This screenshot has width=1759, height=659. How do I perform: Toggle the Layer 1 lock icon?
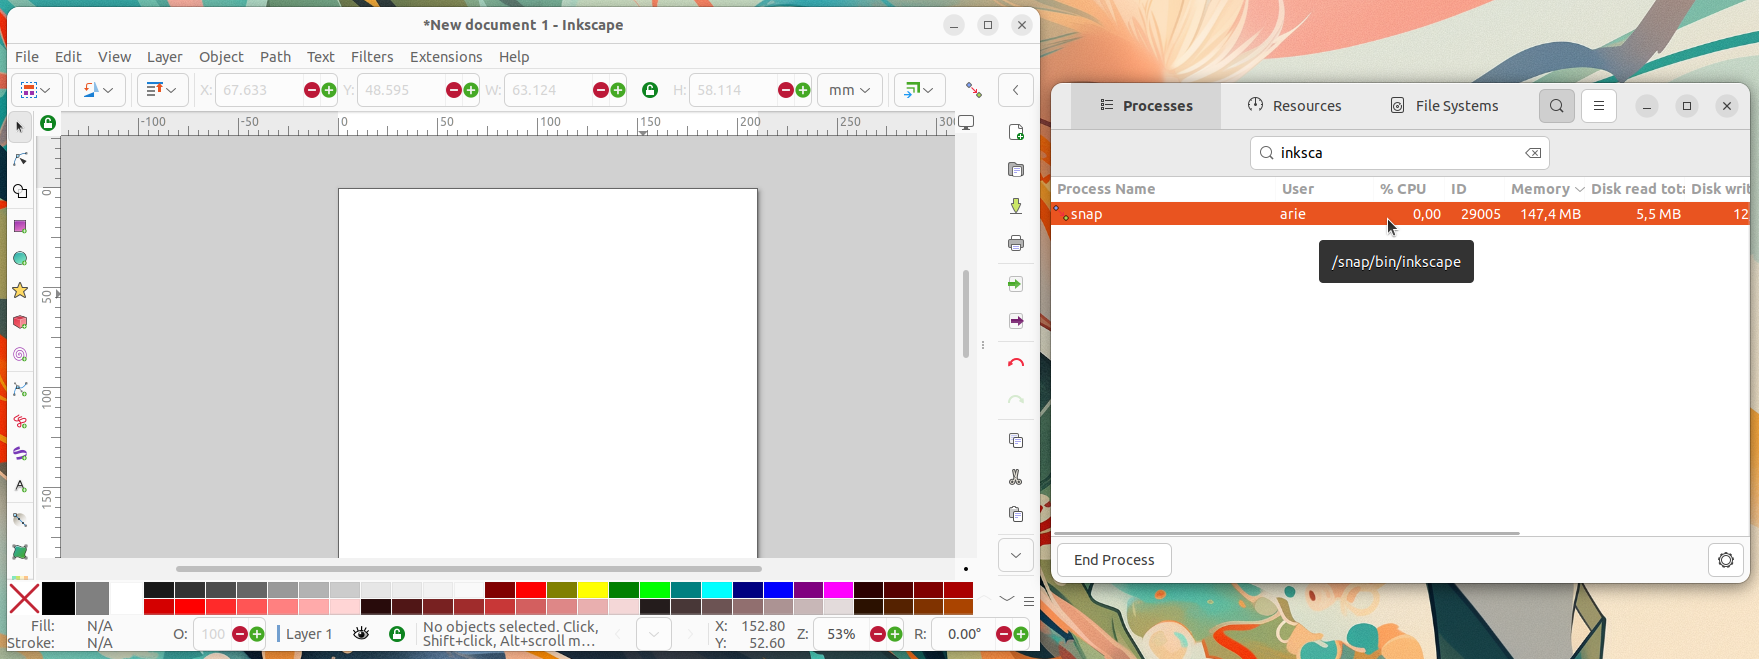pyautogui.click(x=397, y=634)
